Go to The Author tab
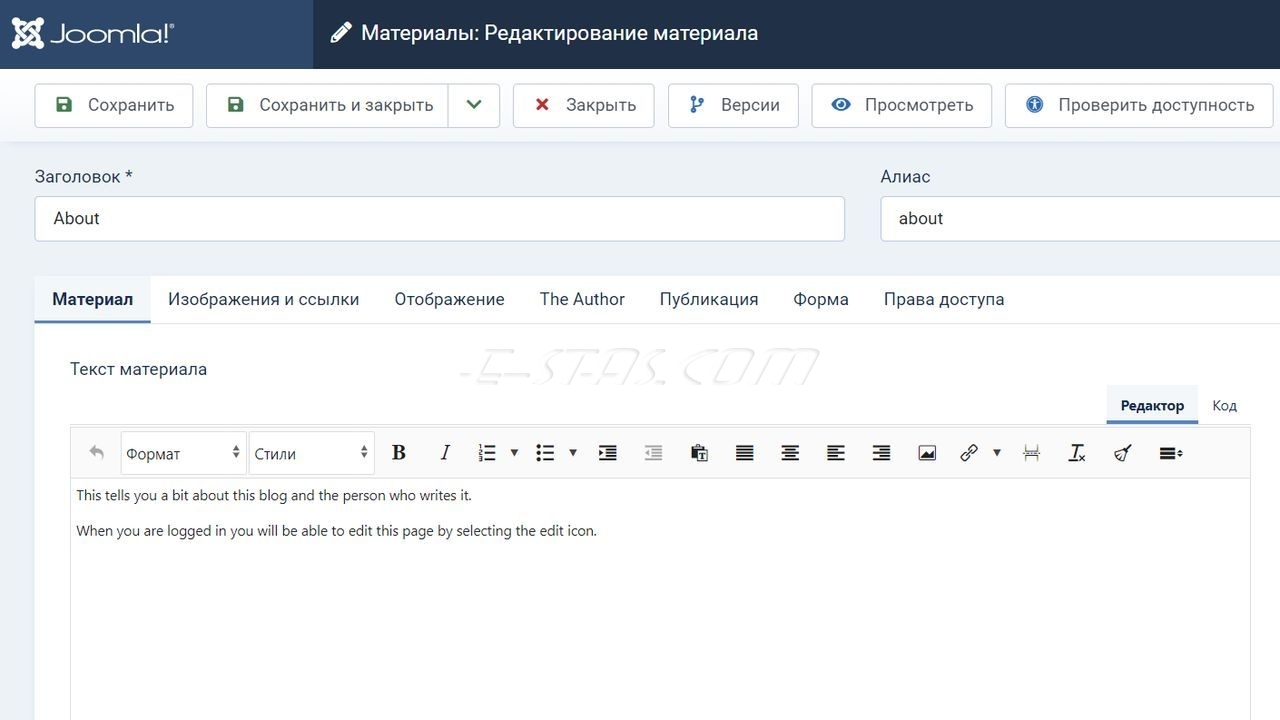Viewport: 1280px width, 720px height. pos(582,299)
